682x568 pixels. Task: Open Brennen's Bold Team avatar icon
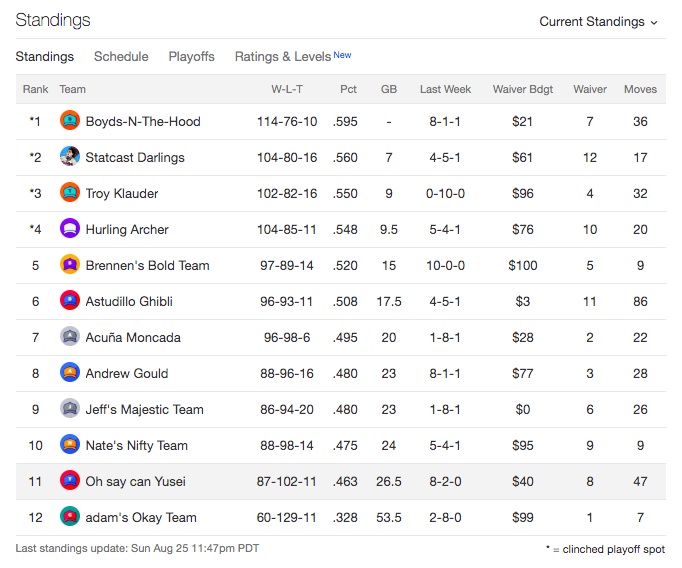point(70,265)
